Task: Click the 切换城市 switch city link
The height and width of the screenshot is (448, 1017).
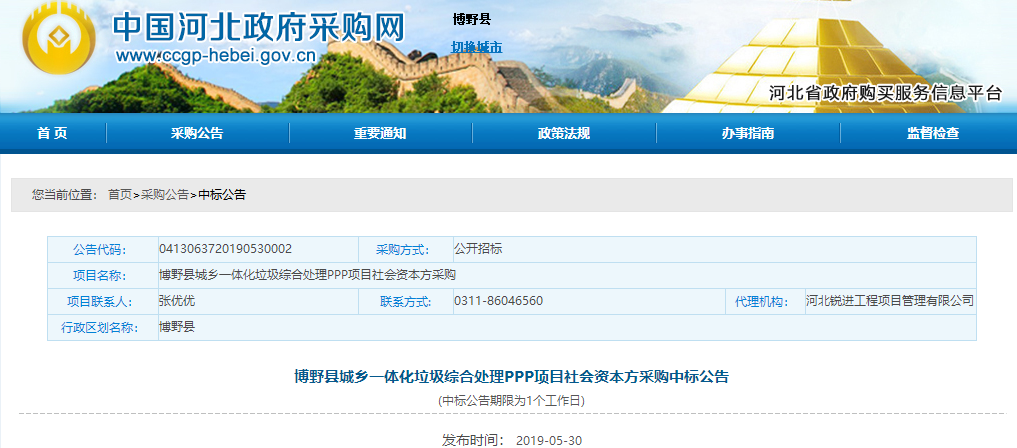Action: pyautogui.click(x=476, y=47)
